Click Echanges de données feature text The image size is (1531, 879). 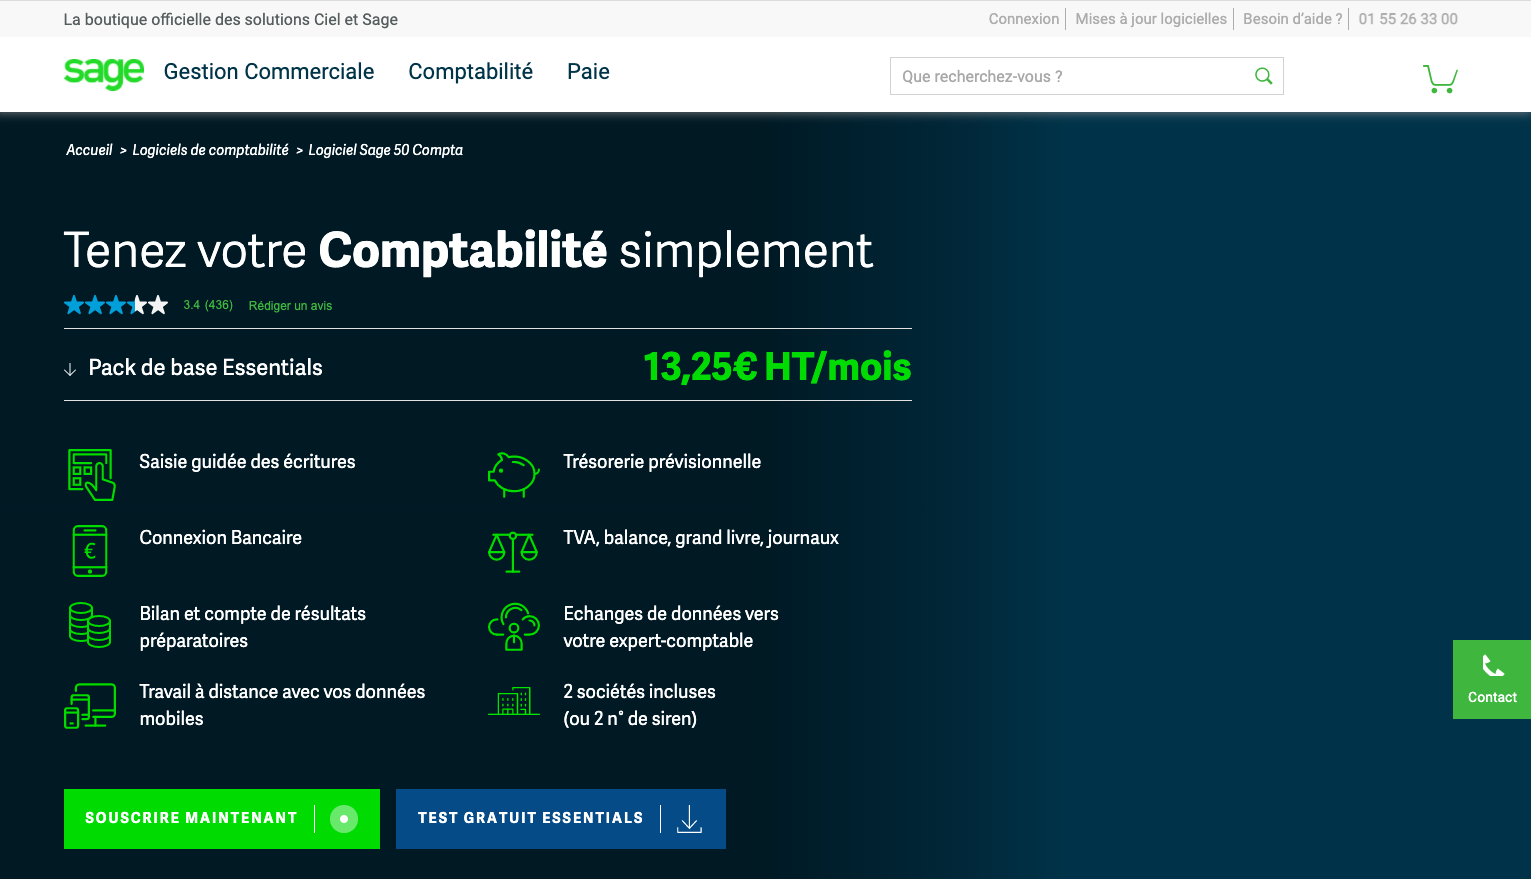pos(671,627)
